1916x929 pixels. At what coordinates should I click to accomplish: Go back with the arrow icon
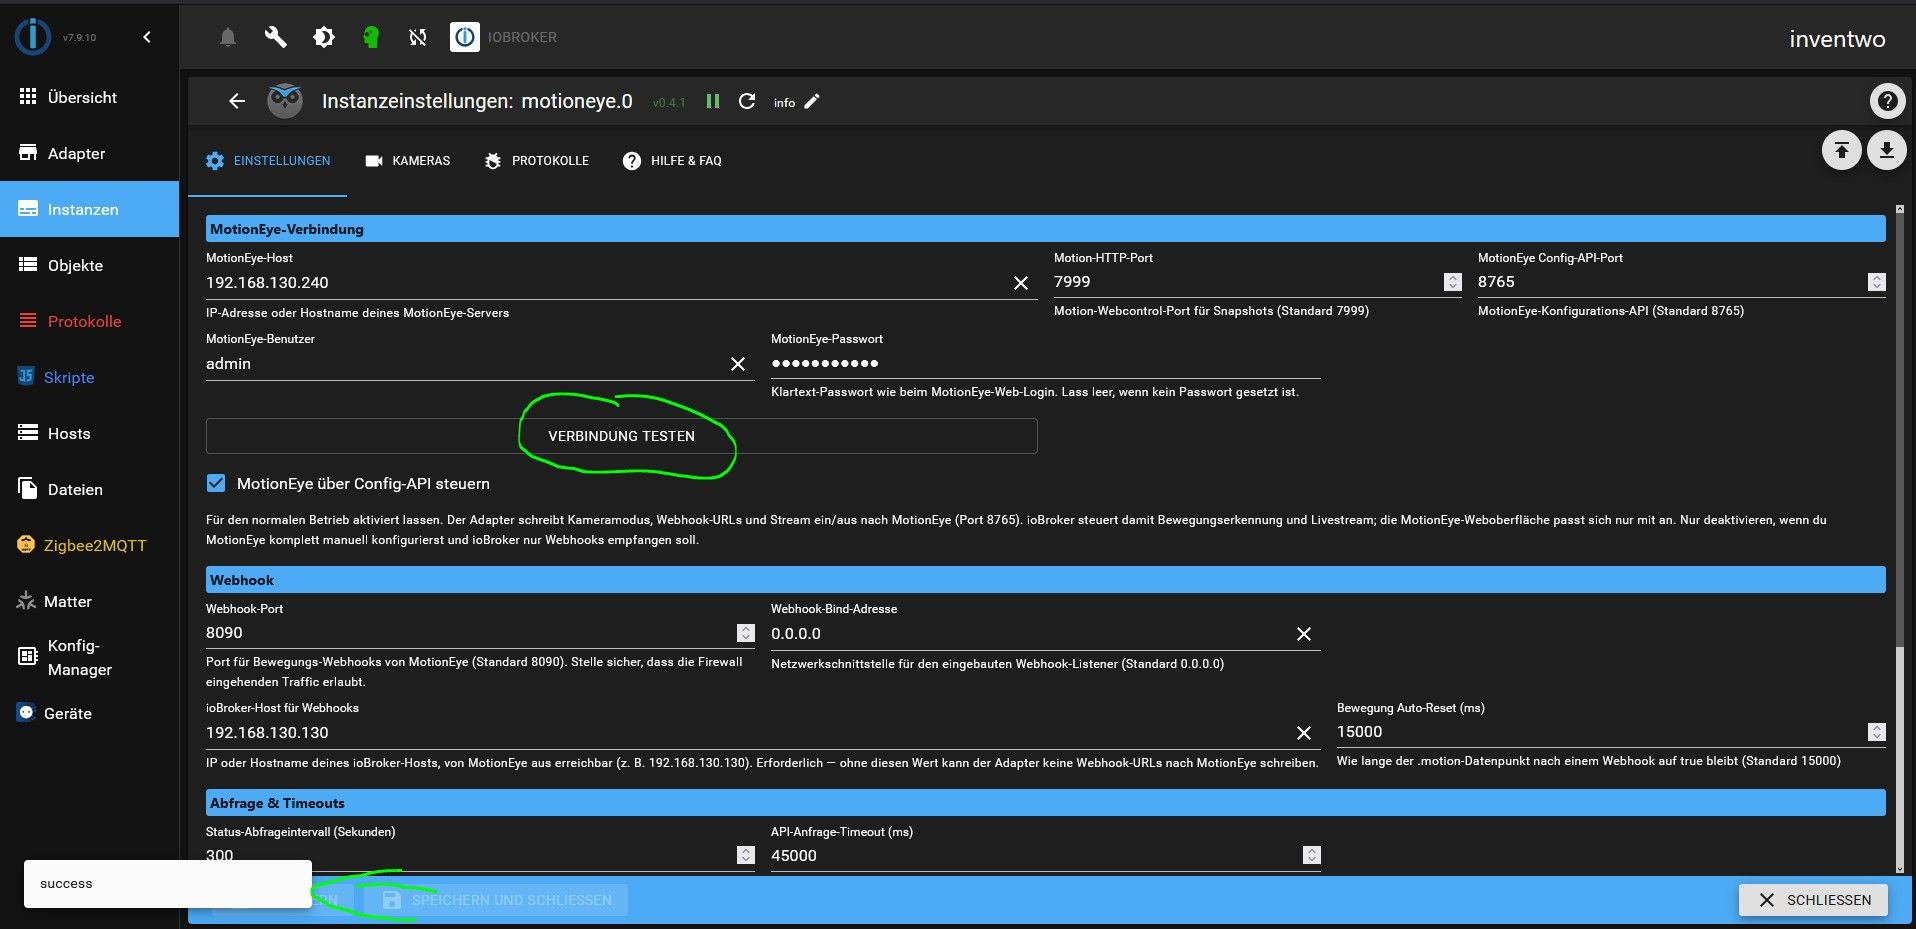coord(237,101)
